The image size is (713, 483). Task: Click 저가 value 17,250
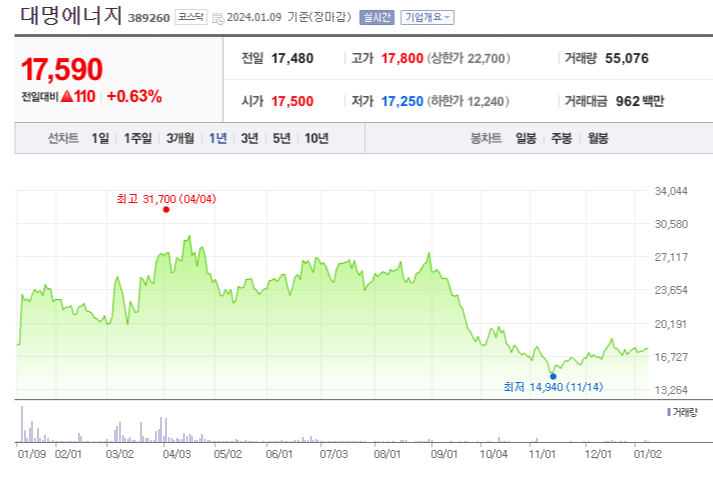402,101
